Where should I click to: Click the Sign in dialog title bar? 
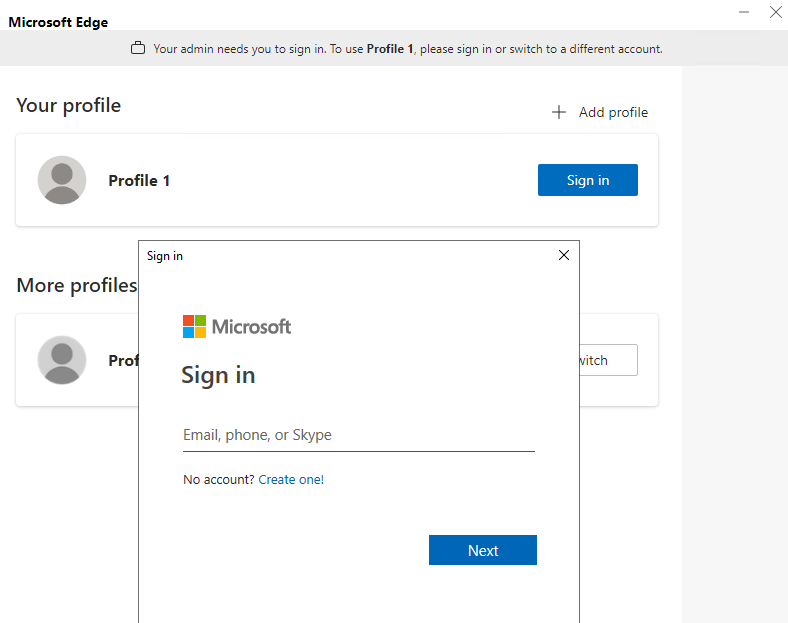352,256
